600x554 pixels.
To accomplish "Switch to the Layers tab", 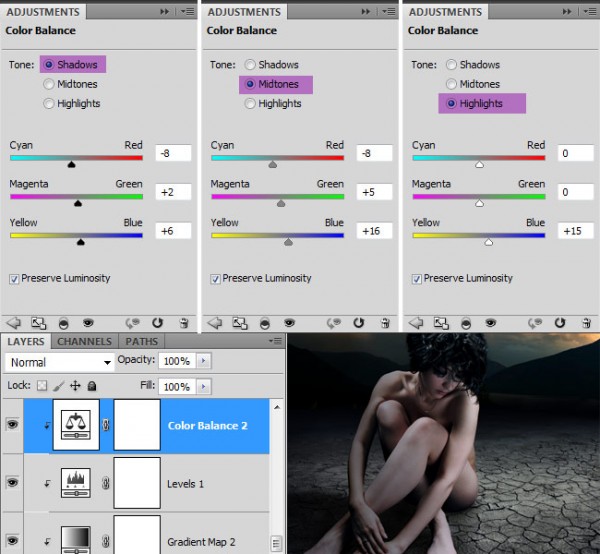I will 26,341.
